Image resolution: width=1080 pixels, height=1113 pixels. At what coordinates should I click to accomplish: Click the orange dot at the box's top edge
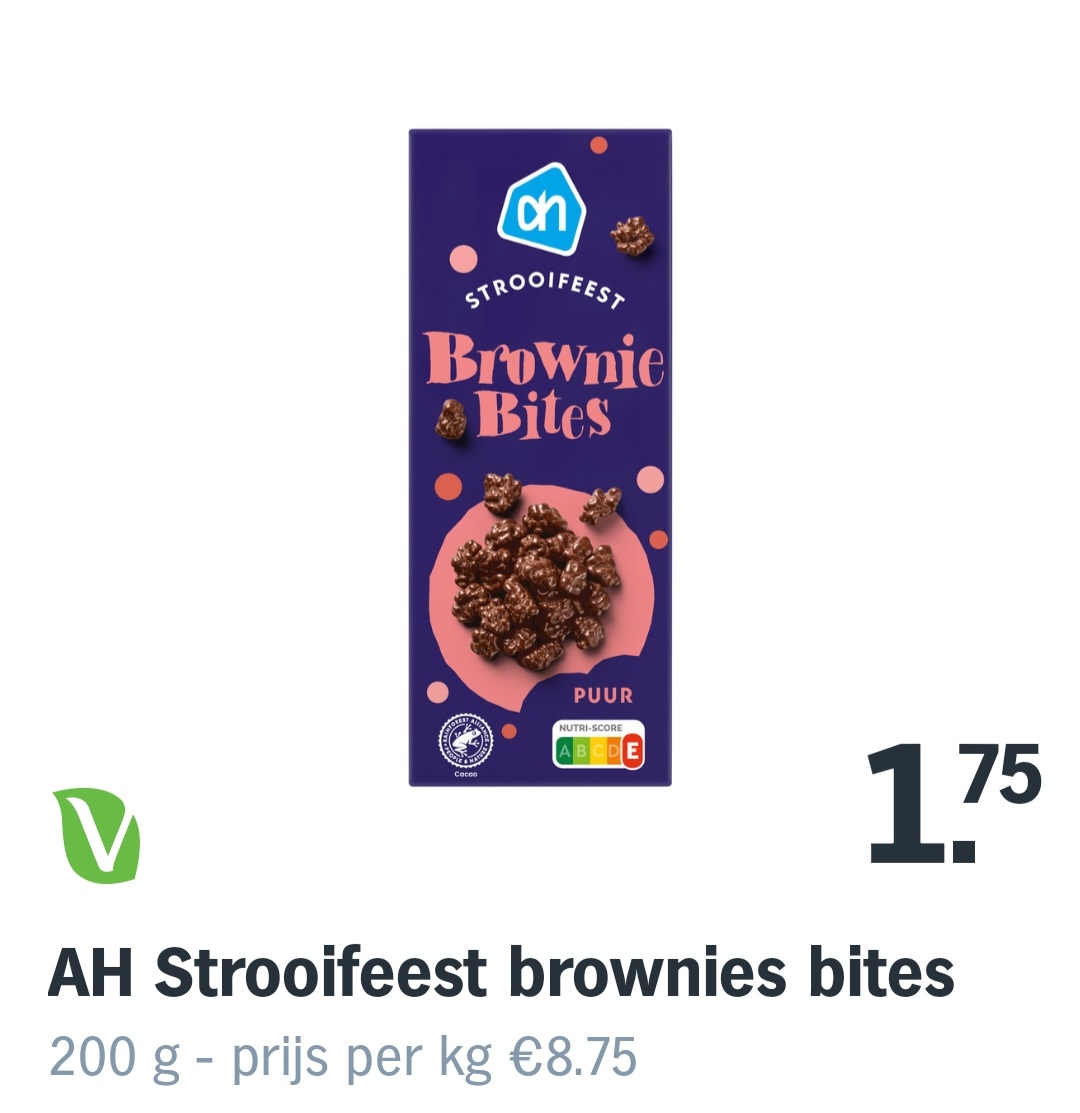point(599,145)
